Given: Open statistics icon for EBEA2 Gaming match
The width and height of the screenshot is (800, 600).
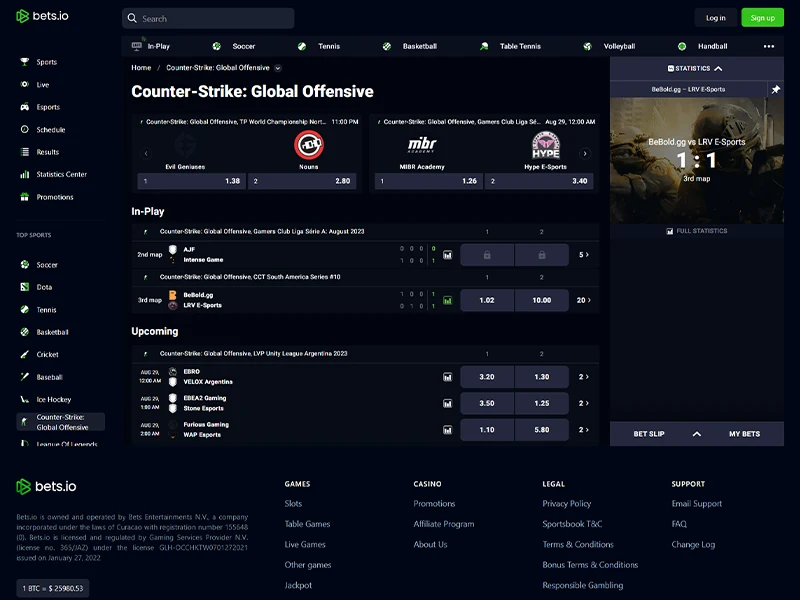Looking at the screenshot, I should [447, 404].
